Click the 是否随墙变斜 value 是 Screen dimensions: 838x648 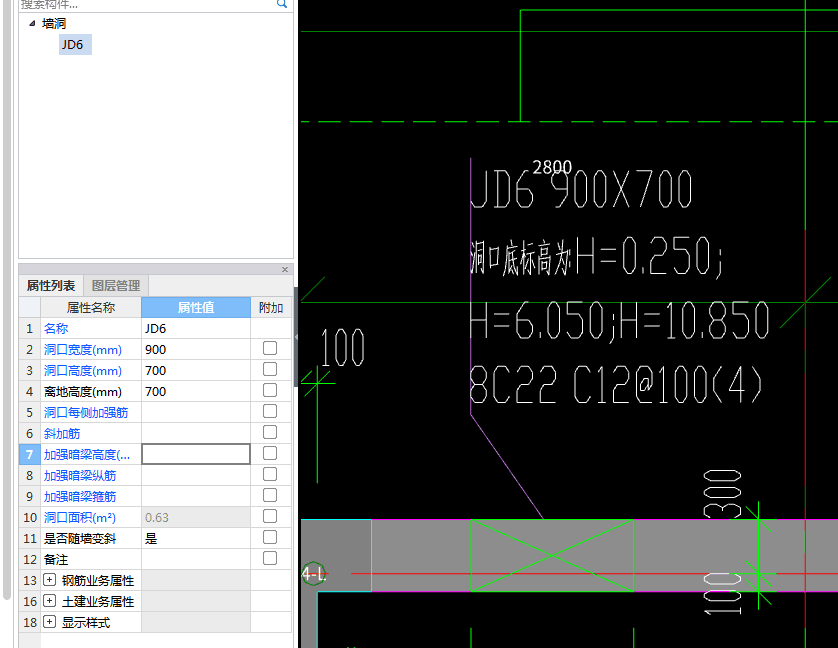point(196,538)
